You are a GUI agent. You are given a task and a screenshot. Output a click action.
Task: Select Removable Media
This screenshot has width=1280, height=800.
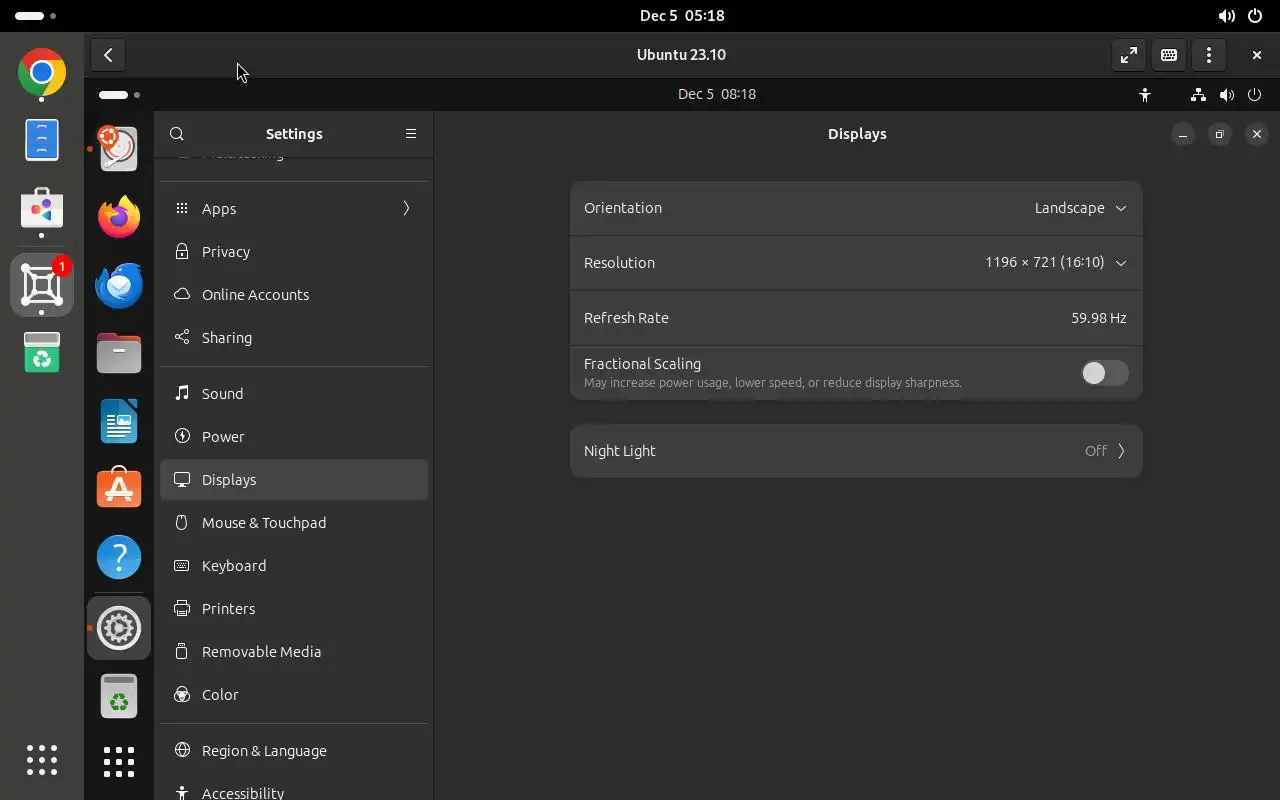[294, 652]
